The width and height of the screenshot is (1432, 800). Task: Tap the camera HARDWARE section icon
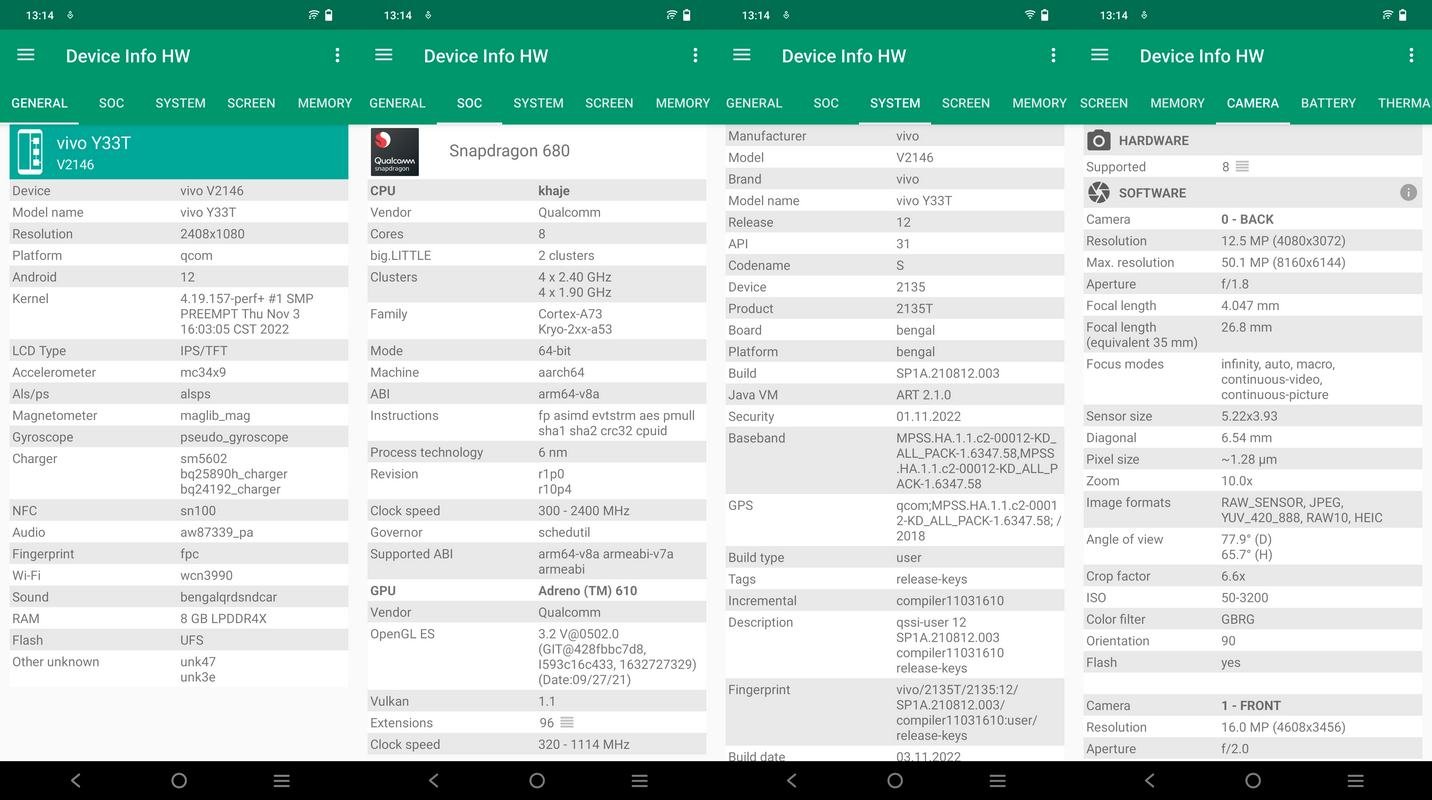click(x=1099, y=140)
